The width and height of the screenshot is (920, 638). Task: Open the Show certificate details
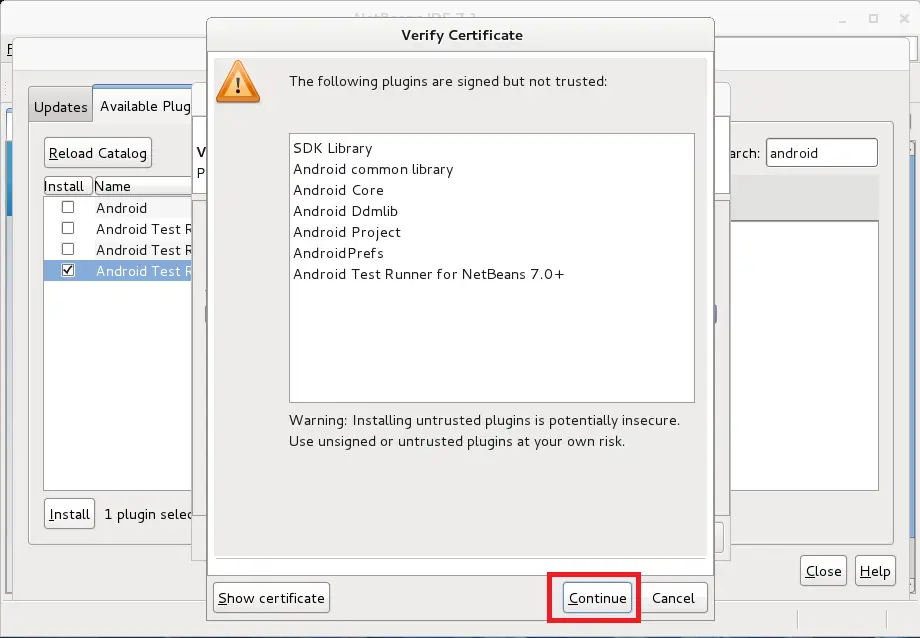271,598
